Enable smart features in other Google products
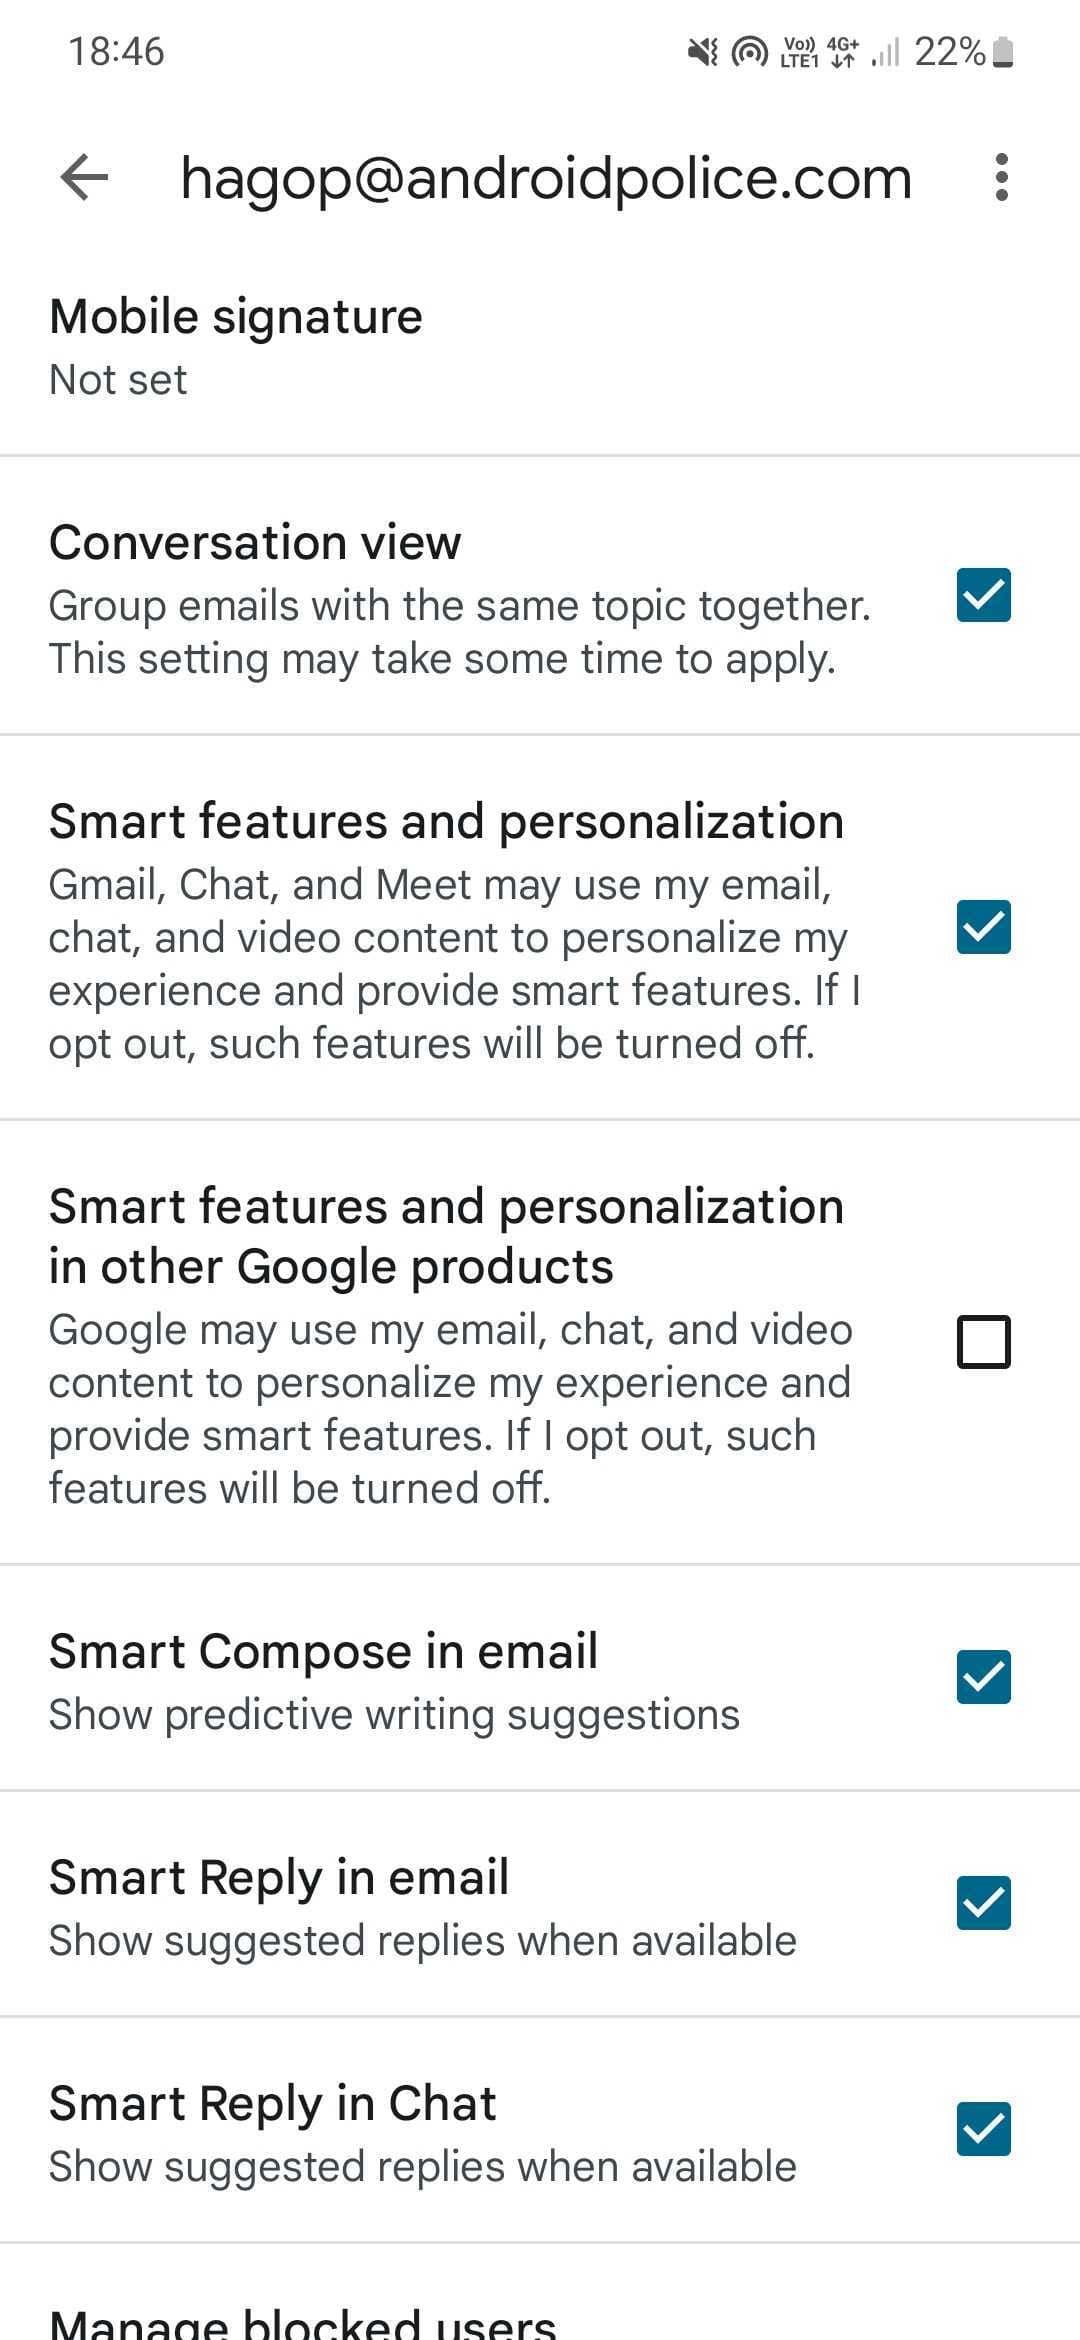The height and width of the screenshot is (2340, 1080). click(983, 1341)
